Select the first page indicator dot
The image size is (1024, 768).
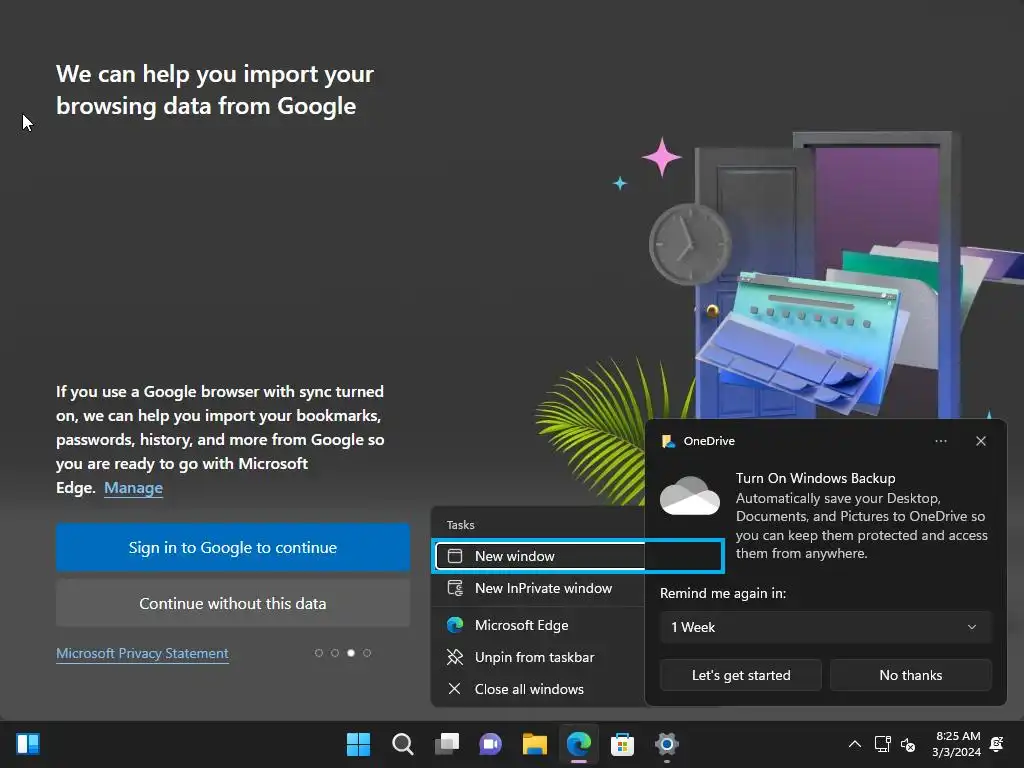point(319,653)
